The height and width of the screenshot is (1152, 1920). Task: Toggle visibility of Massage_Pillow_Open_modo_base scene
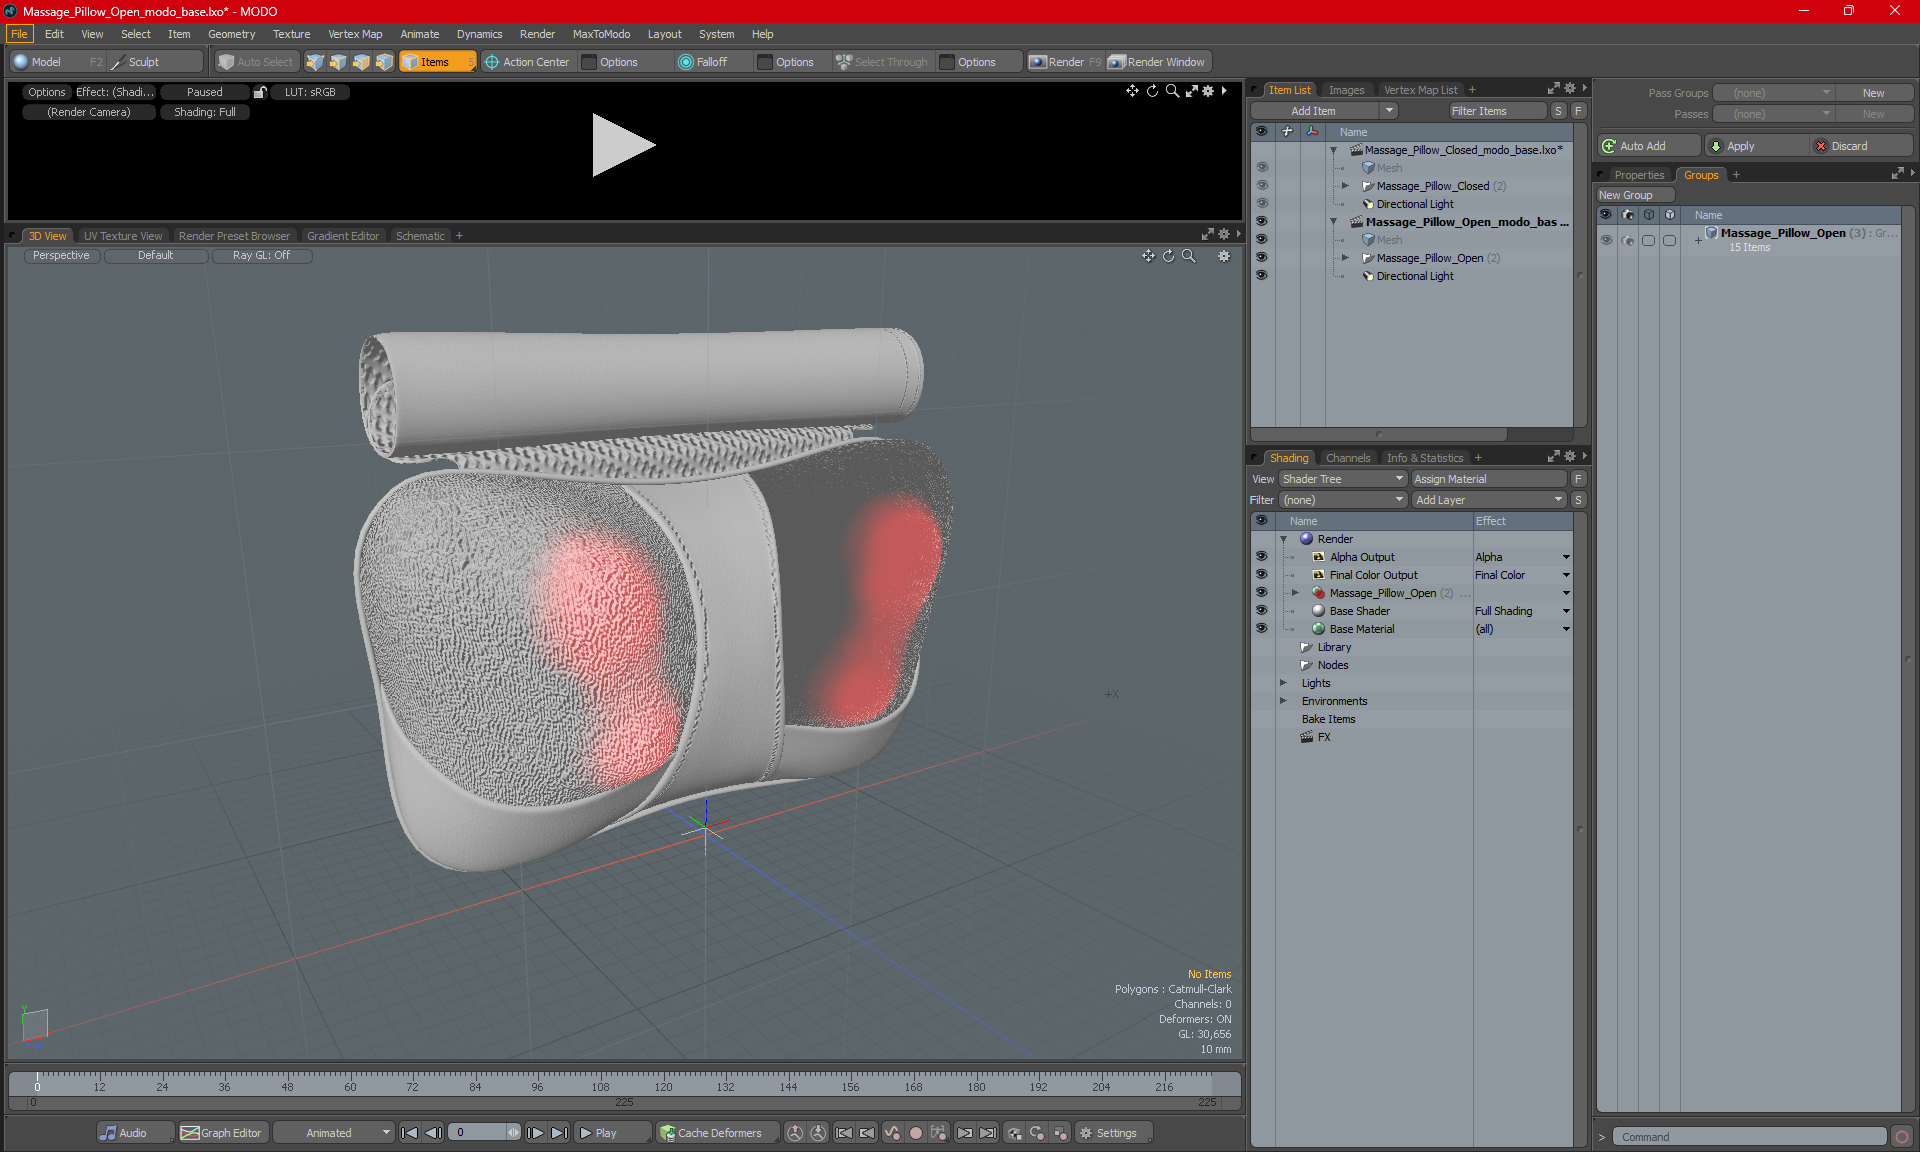tap(1261, 222)
